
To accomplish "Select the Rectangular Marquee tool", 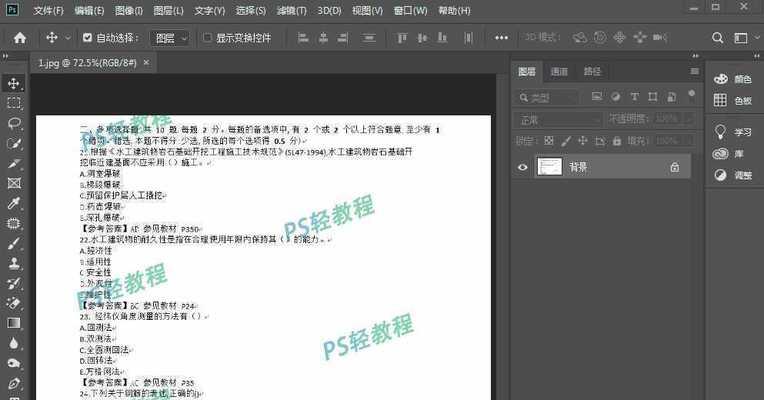I will click(x=14, y=103).
